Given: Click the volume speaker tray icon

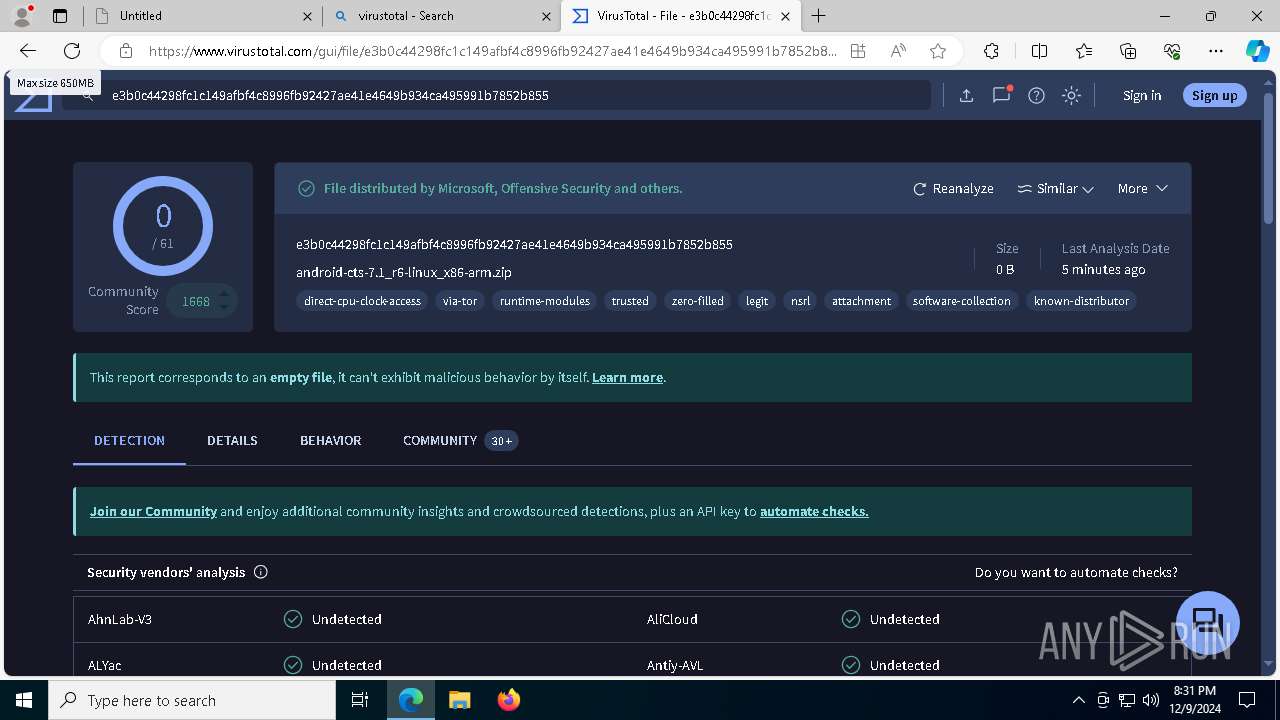Looking at the screenshot, I should click(1150, 700).
